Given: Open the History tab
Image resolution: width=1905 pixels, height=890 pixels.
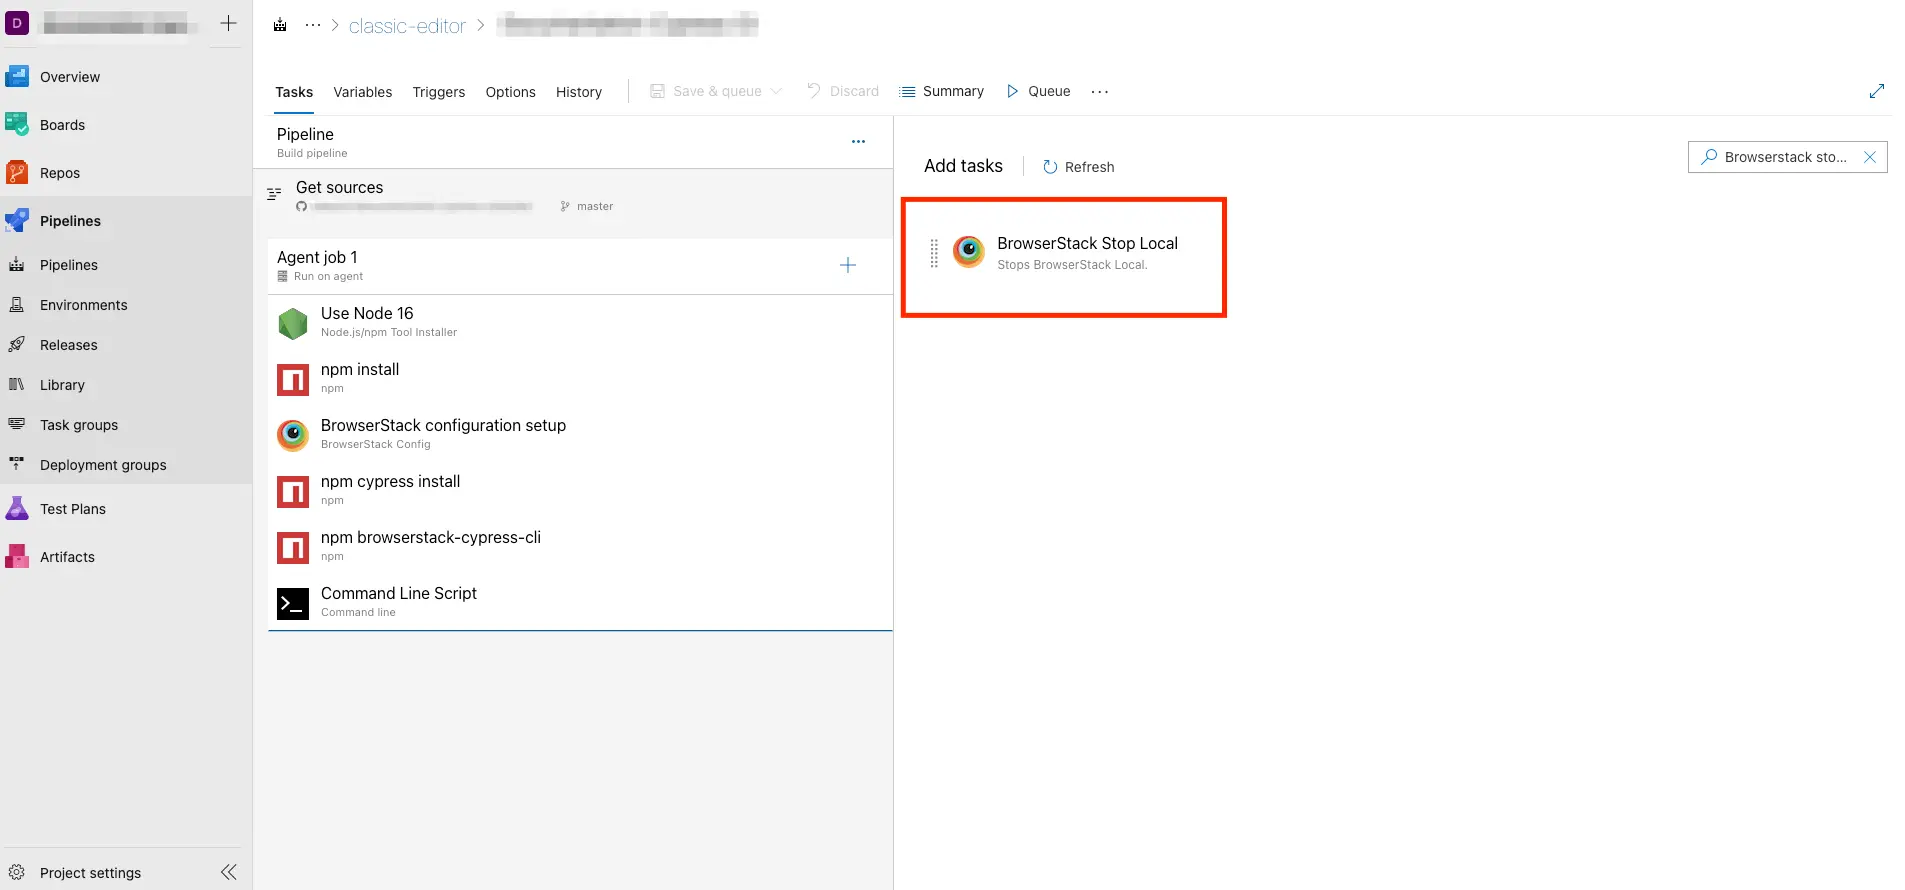Looking at the screenshot, I should tap(578, 92).
